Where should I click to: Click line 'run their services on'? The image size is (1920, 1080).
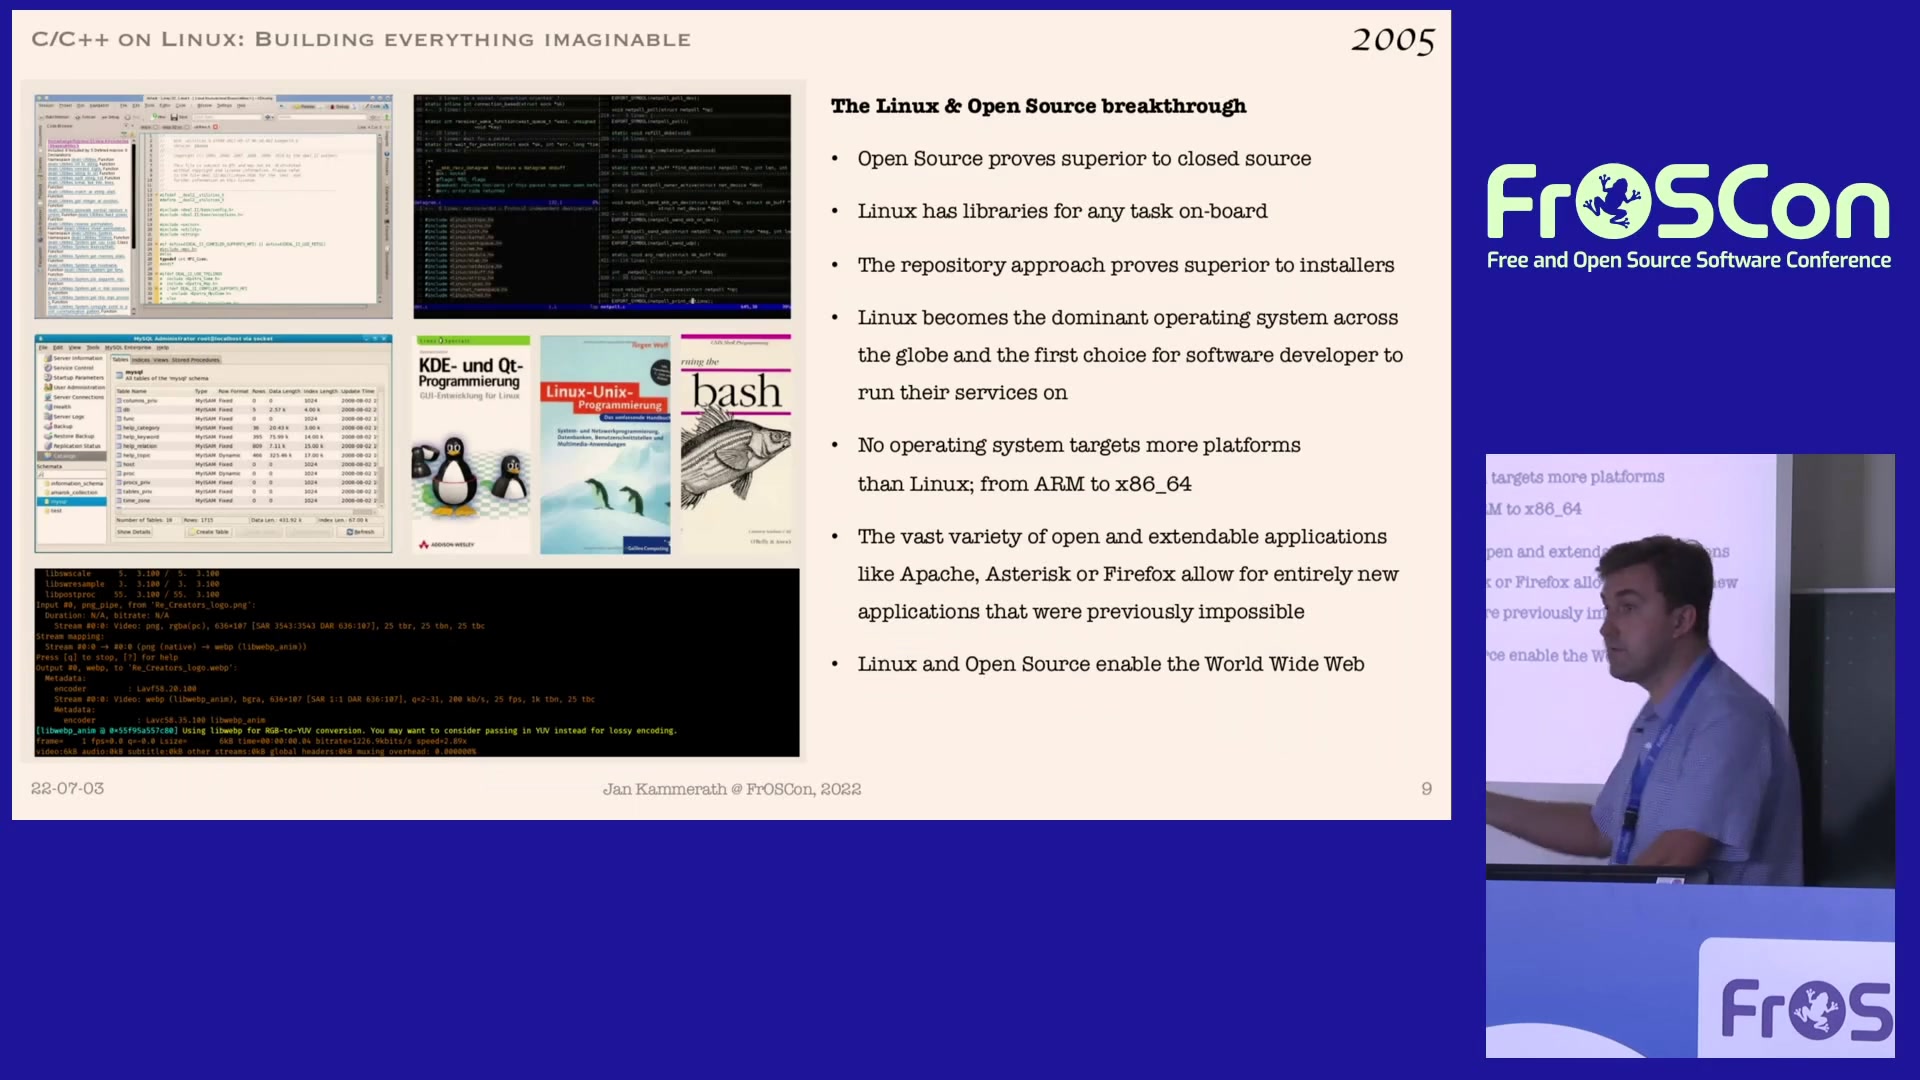point(962,393)
